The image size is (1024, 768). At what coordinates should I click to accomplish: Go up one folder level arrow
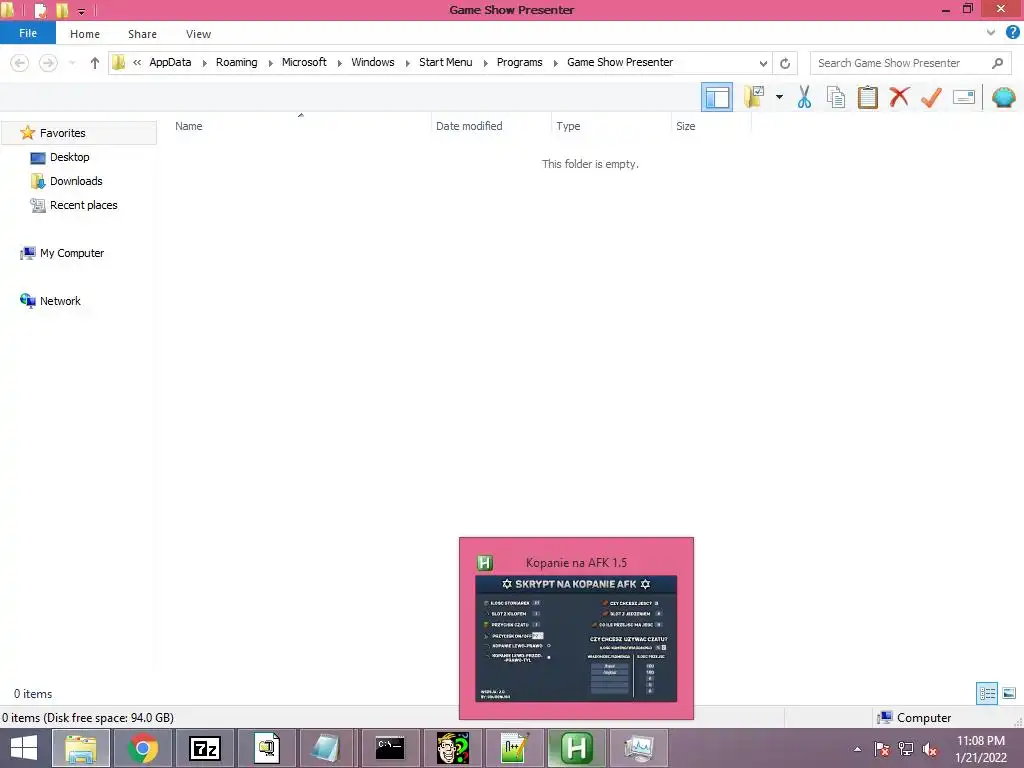[95, 63]
